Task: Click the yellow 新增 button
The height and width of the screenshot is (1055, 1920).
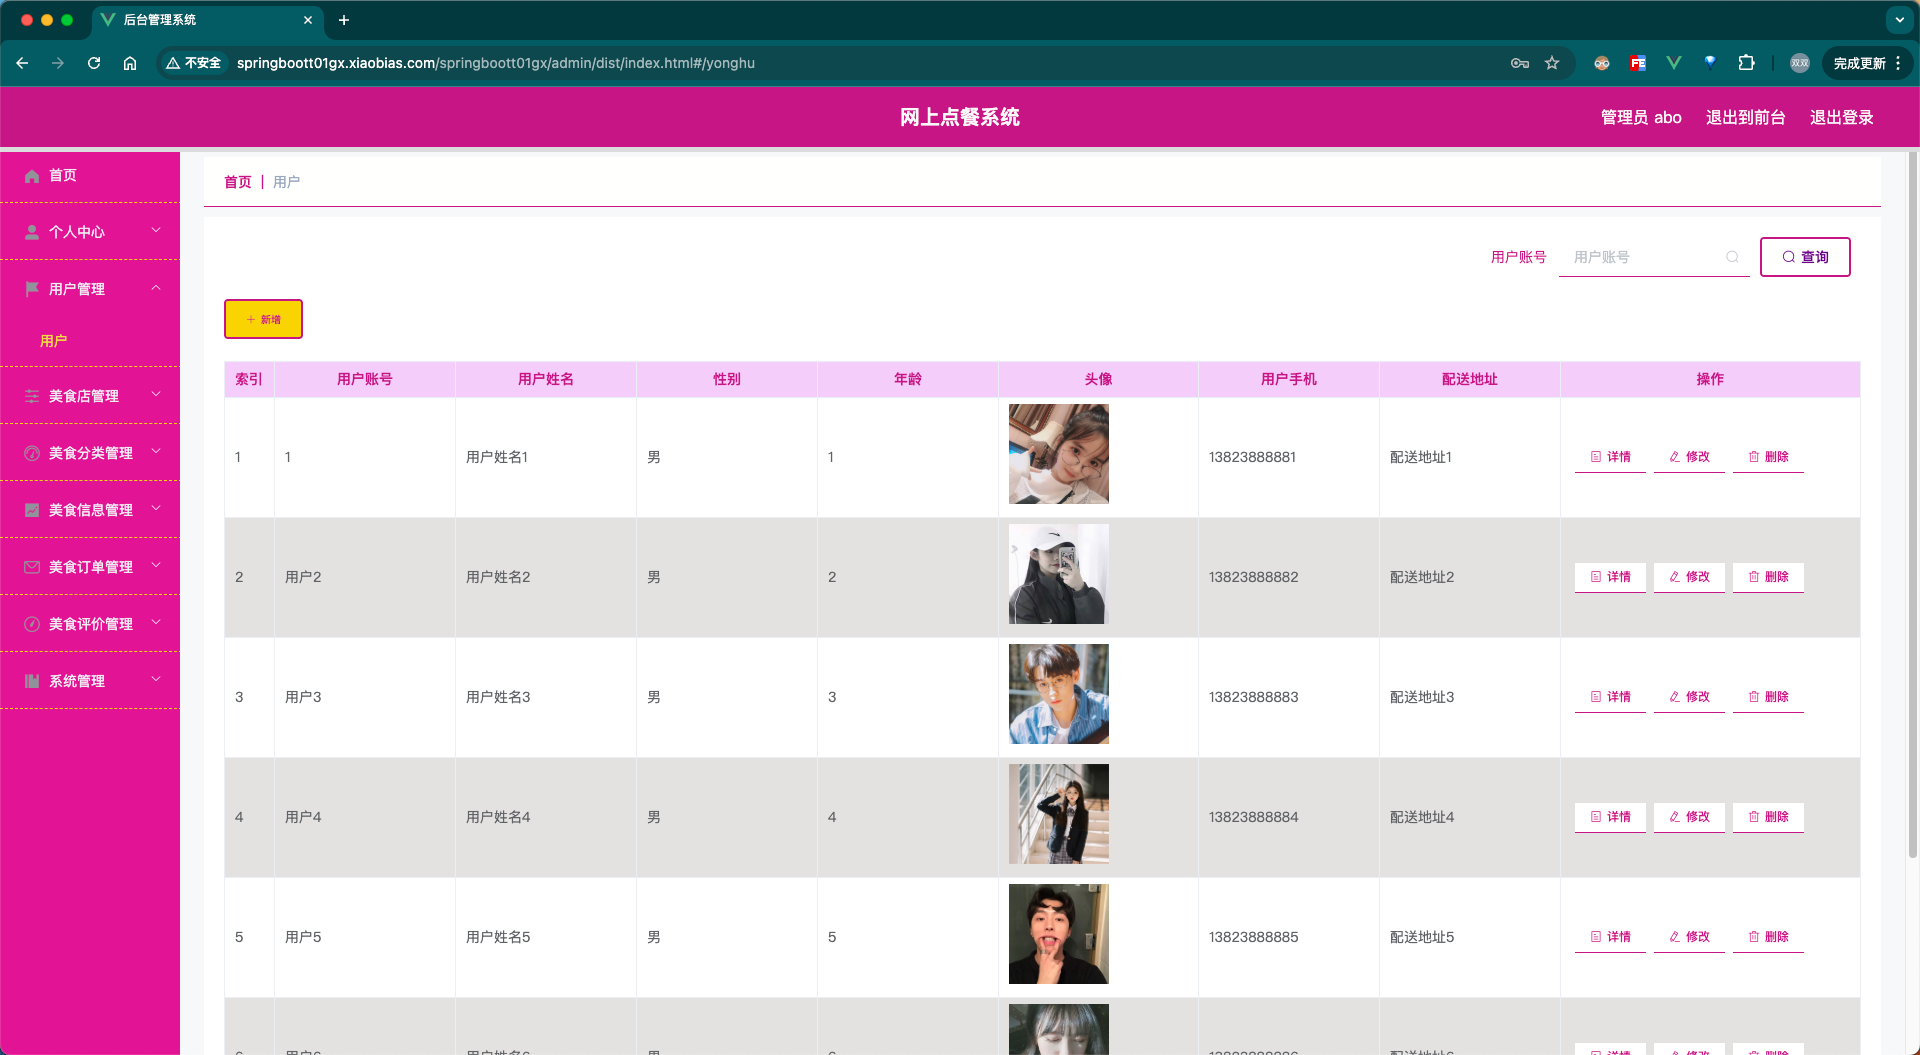Action: click(263, 319)
